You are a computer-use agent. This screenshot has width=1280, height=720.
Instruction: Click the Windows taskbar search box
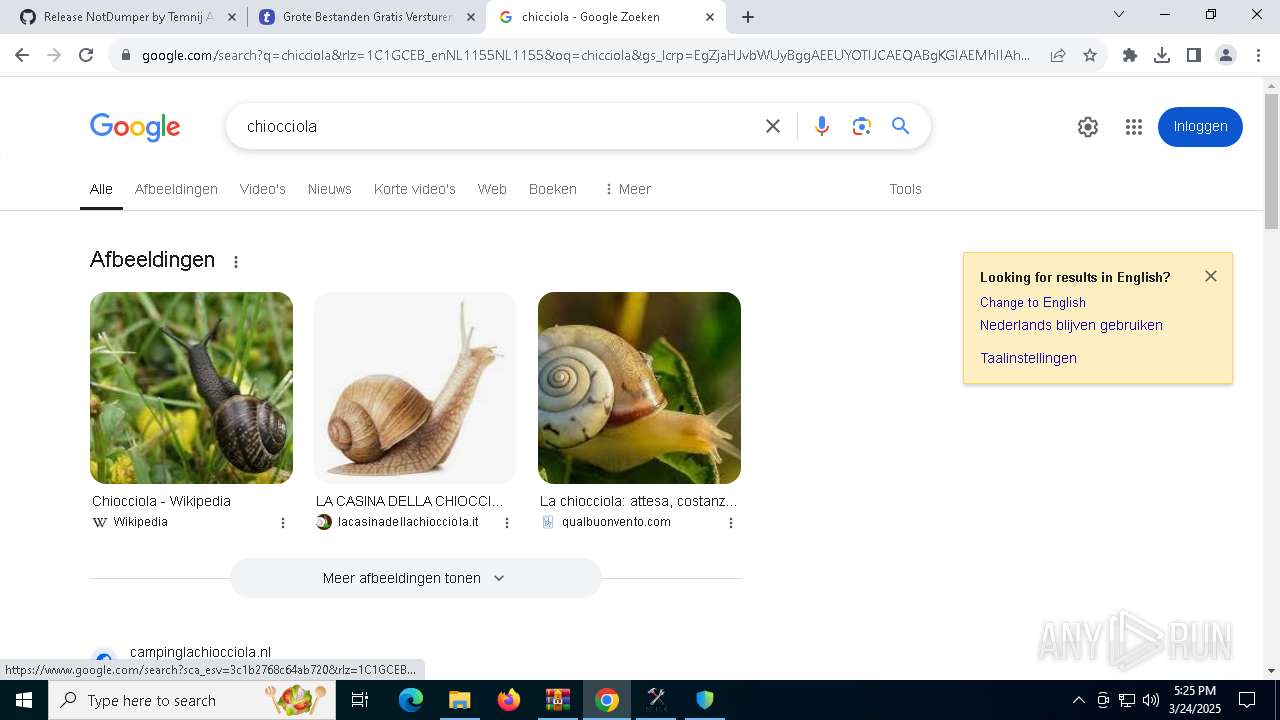tap(190, 700)
